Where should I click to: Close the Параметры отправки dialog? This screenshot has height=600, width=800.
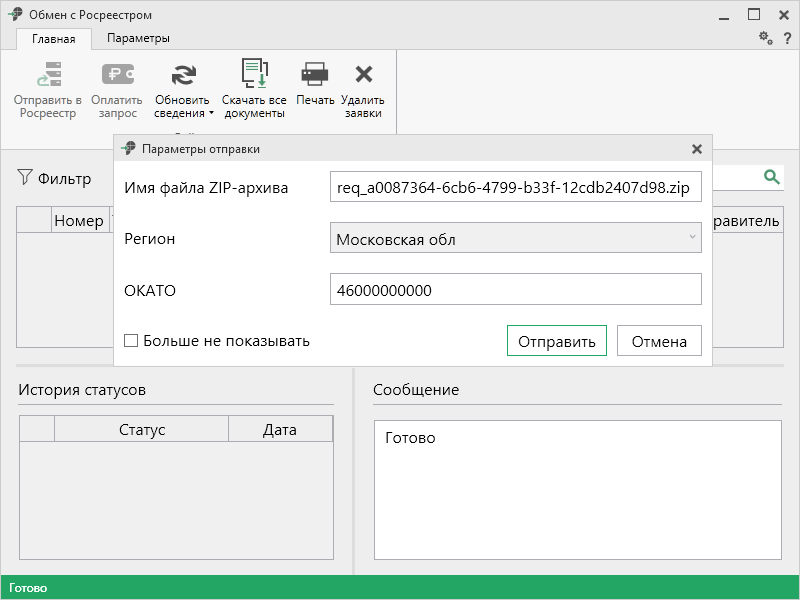click(697, 149)
